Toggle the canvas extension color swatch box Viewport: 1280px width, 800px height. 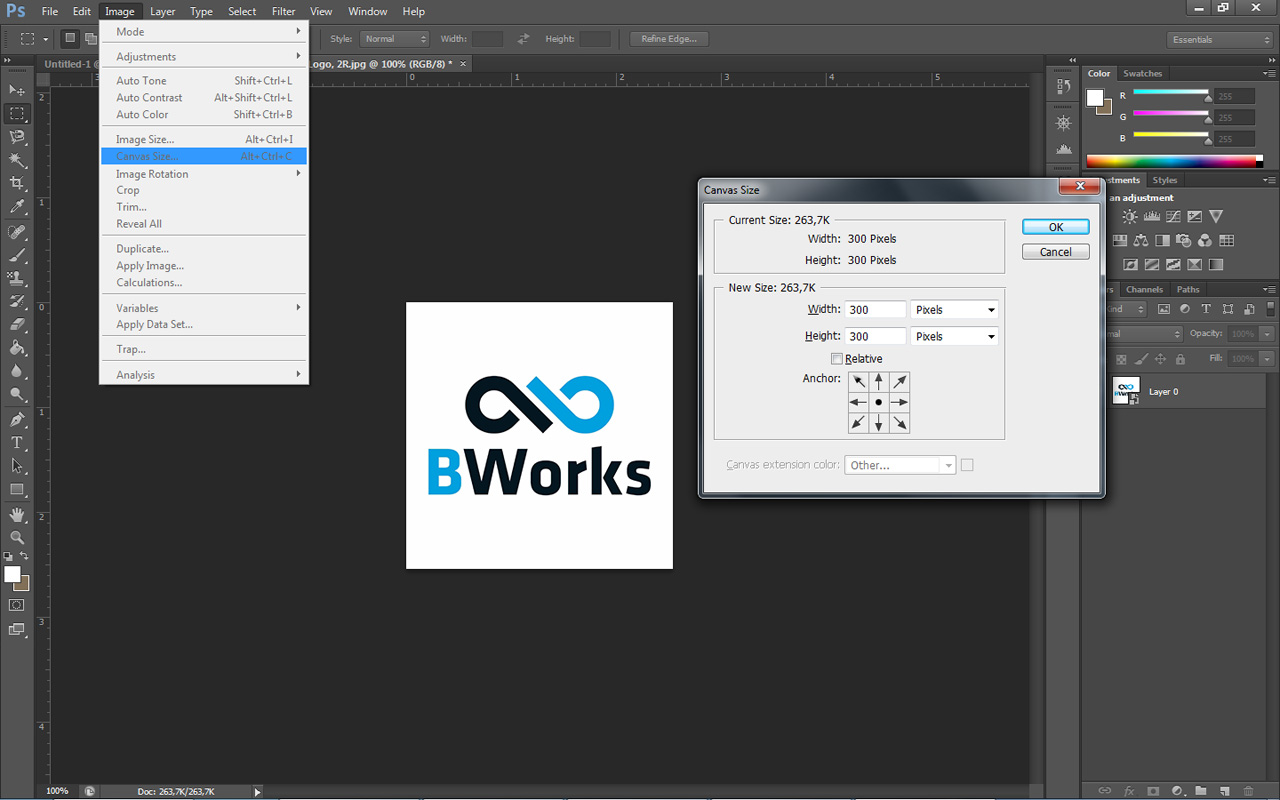pyautogui.click(x=966, y=465)
